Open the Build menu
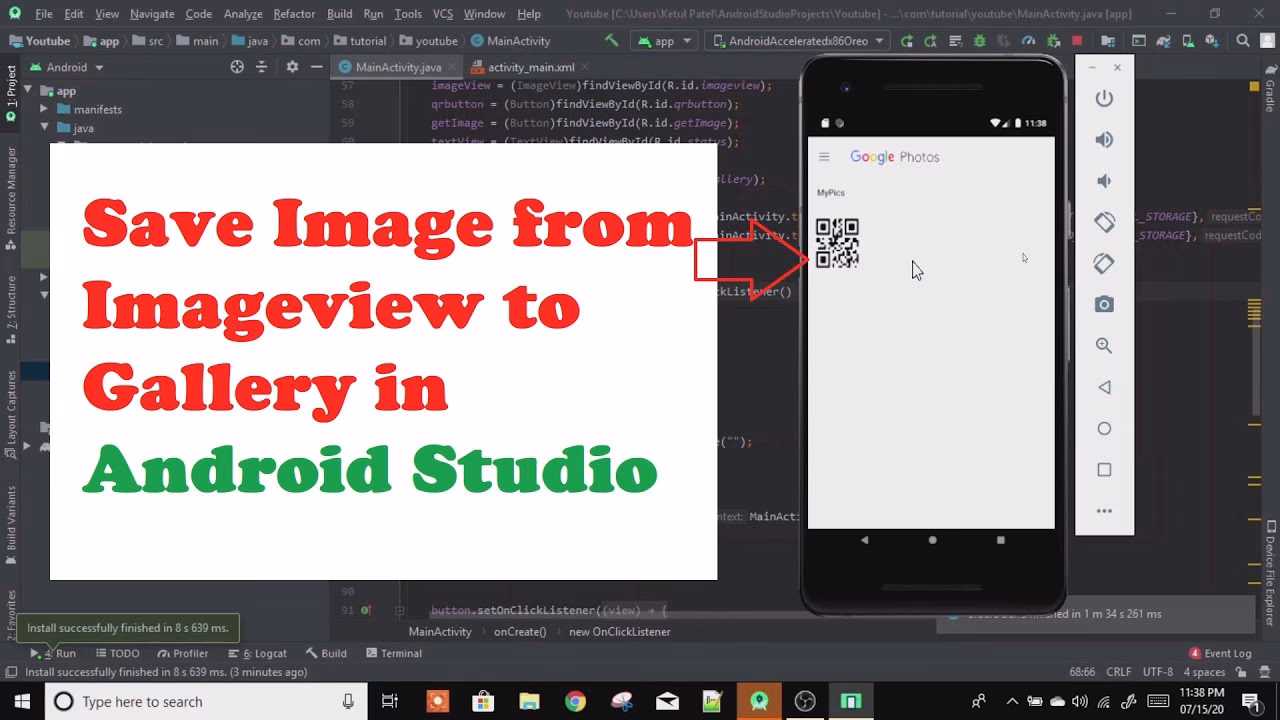The width and height of the screenshot is (1280, 720). coord(340,14)
